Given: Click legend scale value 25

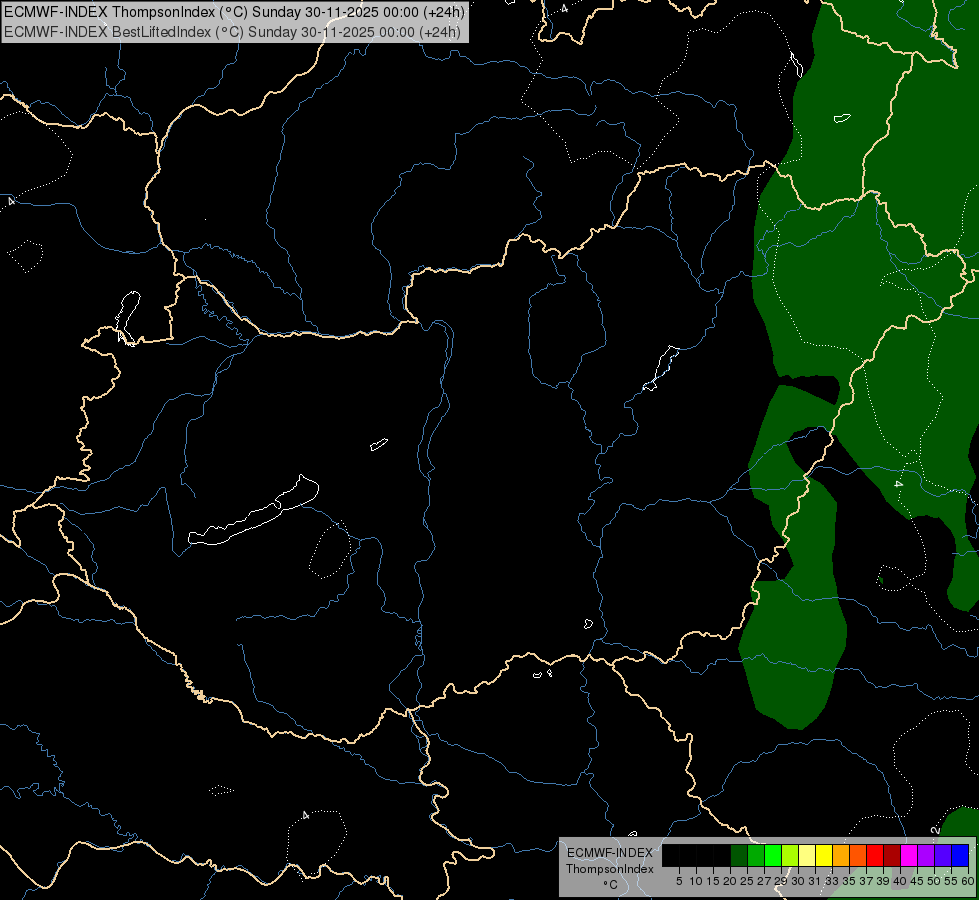Looking at the screenshot, I should [x=747, y=881].
